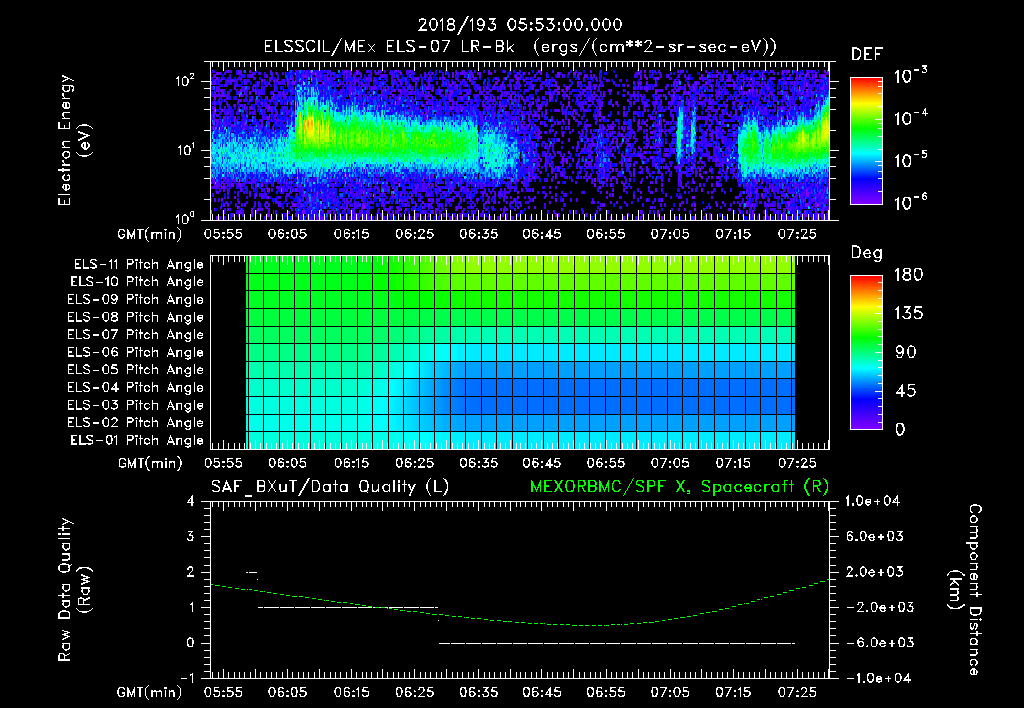Click the 2.0e+03 tick on distance axis

875,571
